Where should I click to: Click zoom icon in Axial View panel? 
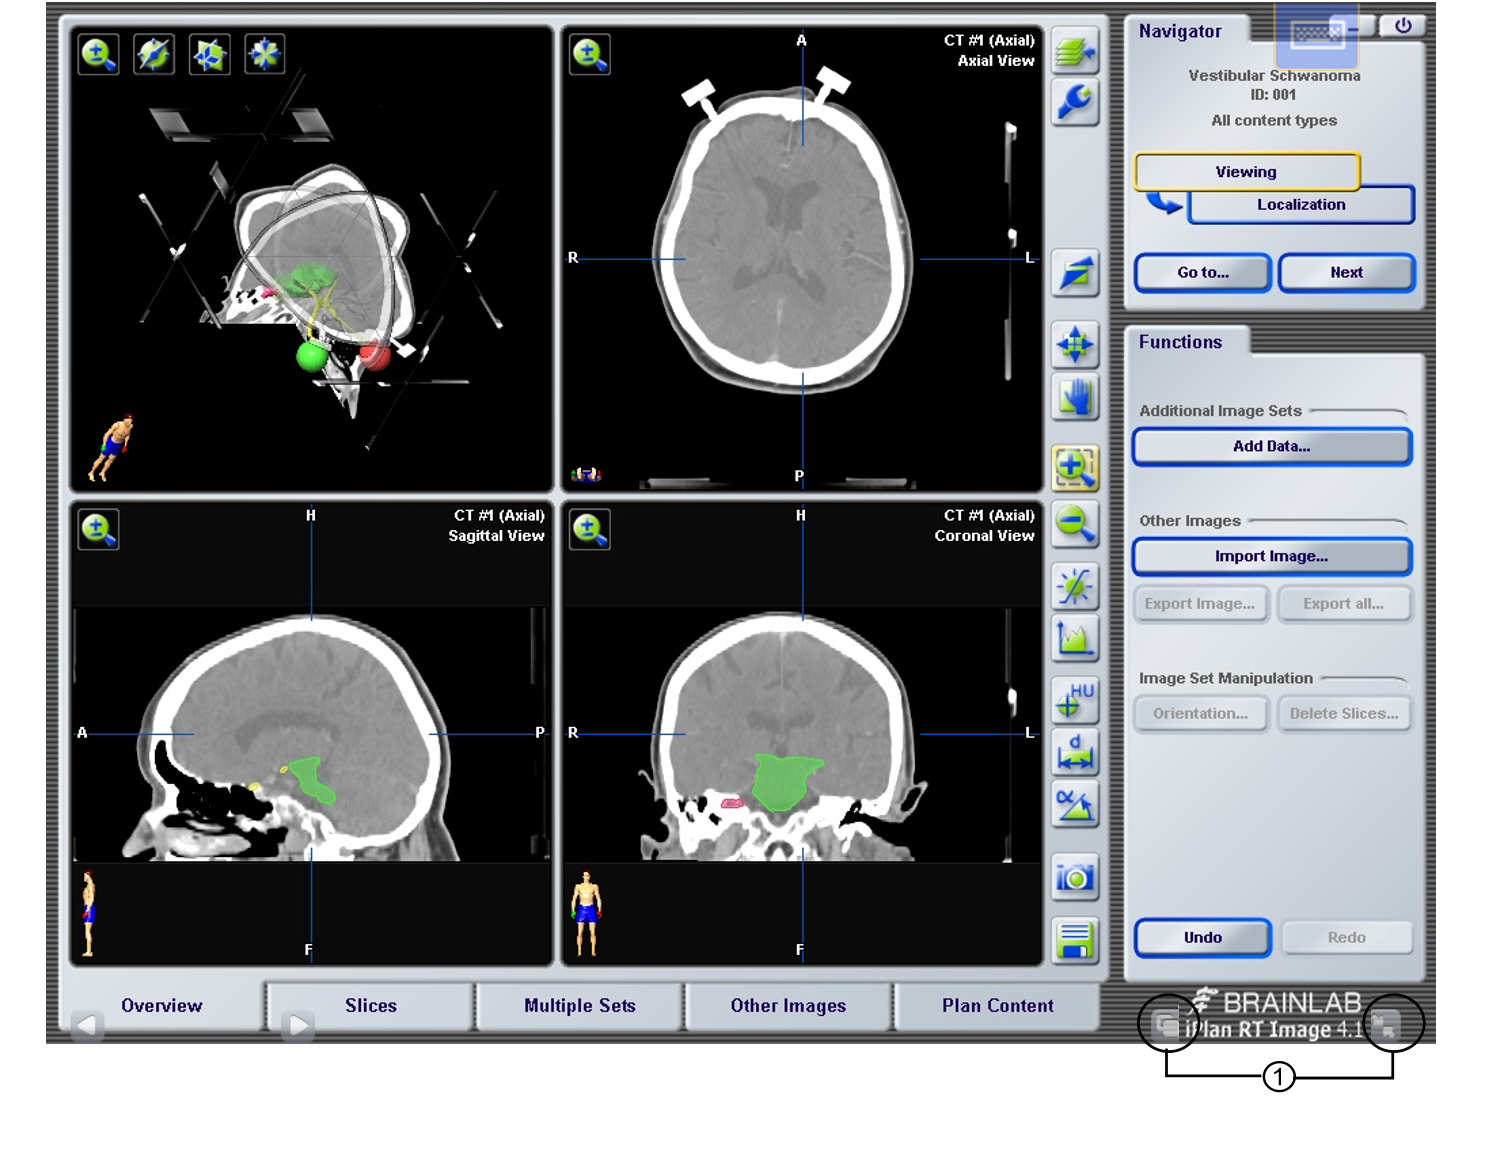click(590, 54)
